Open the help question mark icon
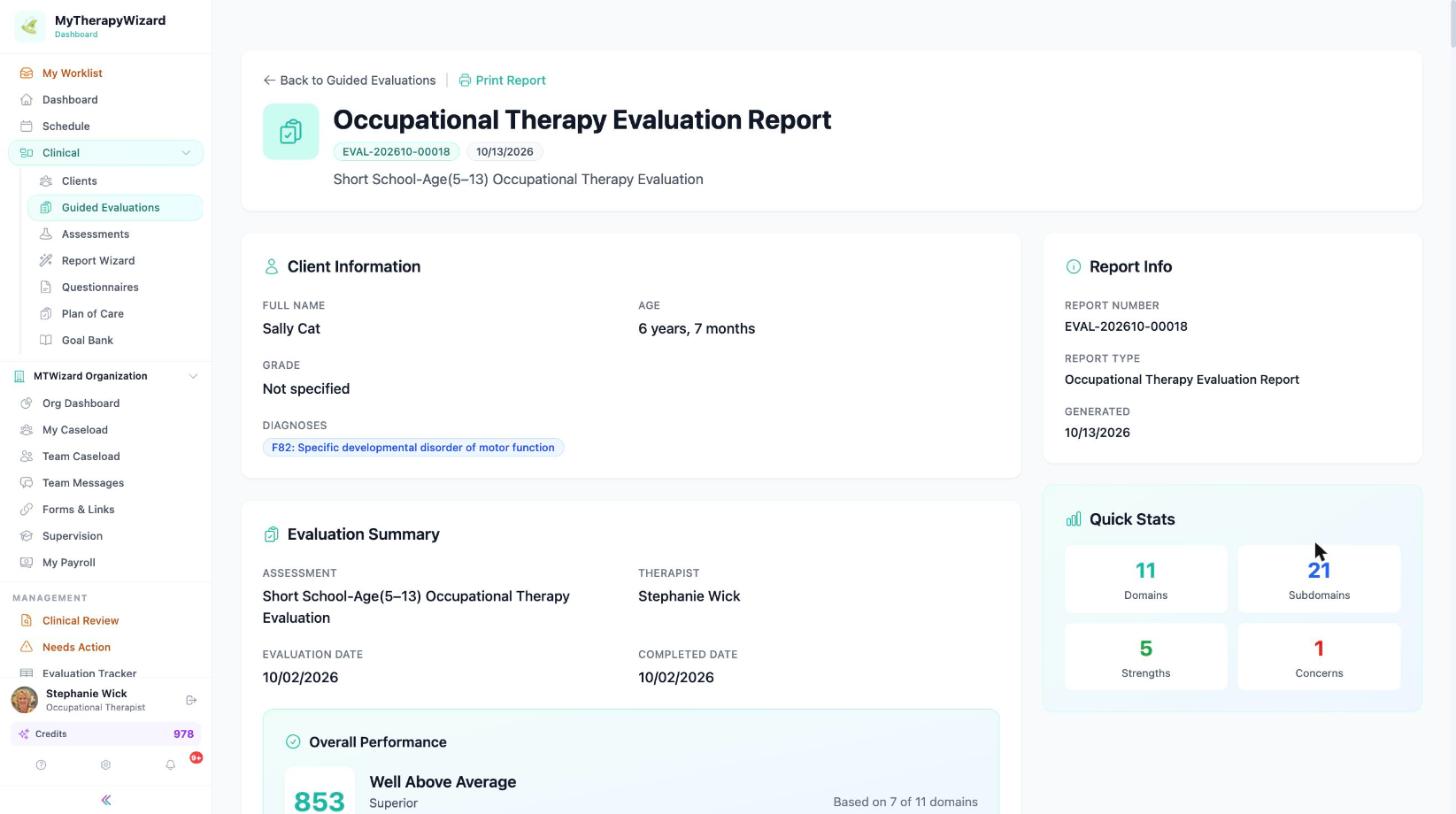 (41, 765)
